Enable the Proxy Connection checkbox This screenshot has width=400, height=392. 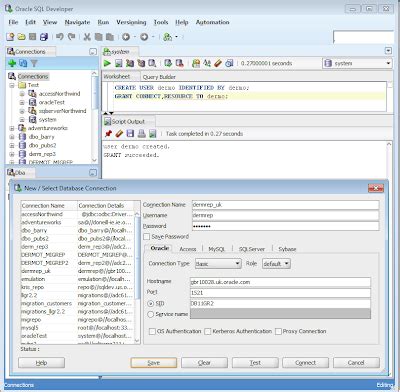pyautogui.click(x=278, y=331)
